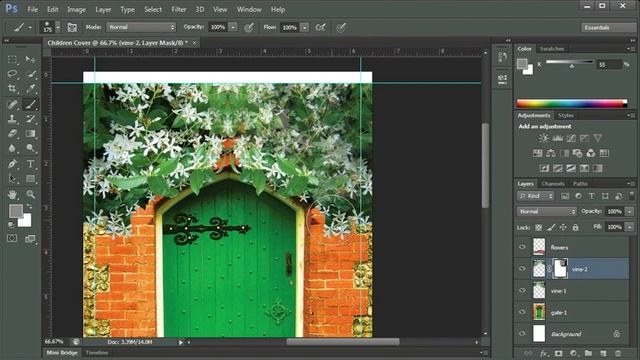
Task: Toggle airbrush mode in options bar
Action: pos(321,27)
